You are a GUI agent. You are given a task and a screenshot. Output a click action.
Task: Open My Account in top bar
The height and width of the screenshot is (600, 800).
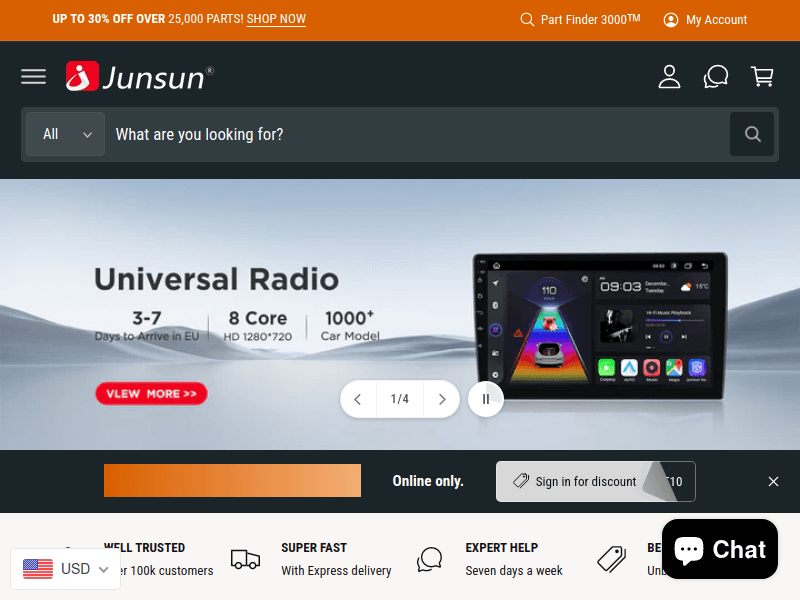tap(705, 20)
